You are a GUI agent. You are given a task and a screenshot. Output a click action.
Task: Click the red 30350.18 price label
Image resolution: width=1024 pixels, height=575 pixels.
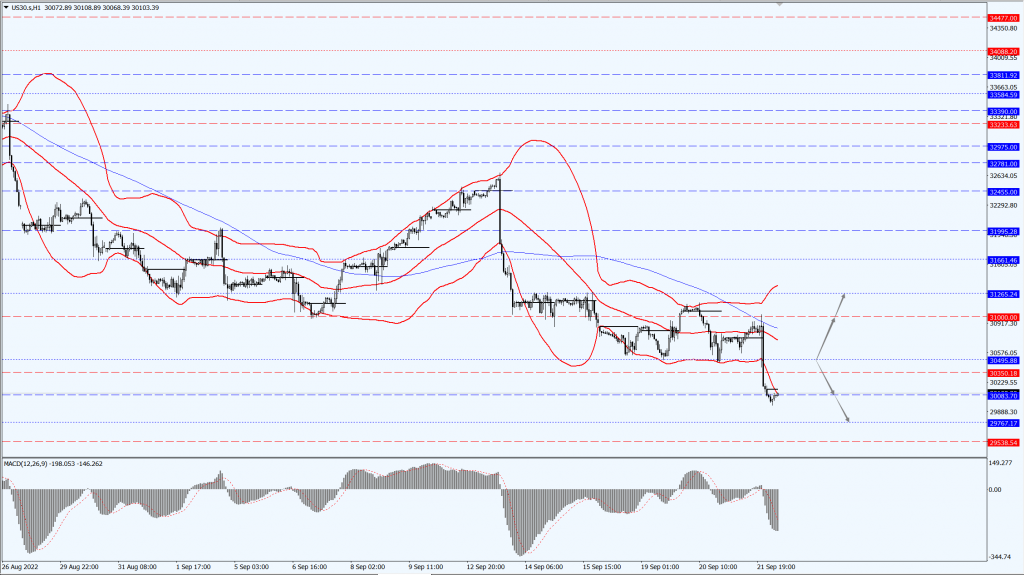point(1003,373)
